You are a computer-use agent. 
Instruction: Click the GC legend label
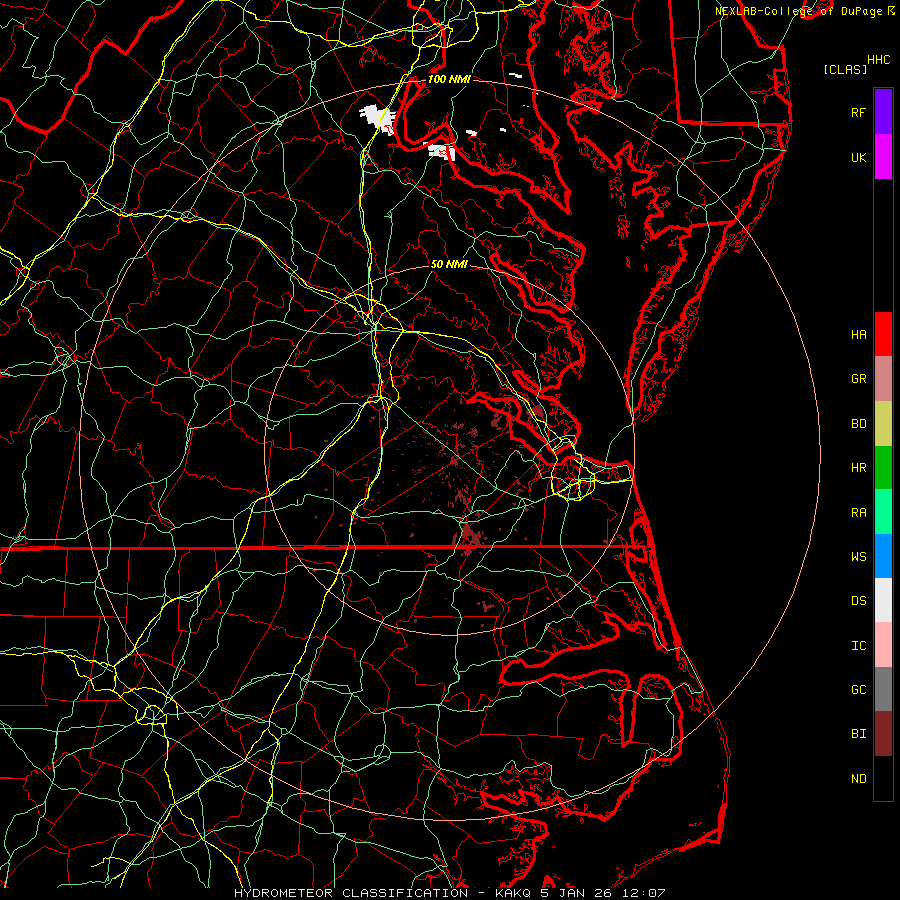[x=858, y=690]
